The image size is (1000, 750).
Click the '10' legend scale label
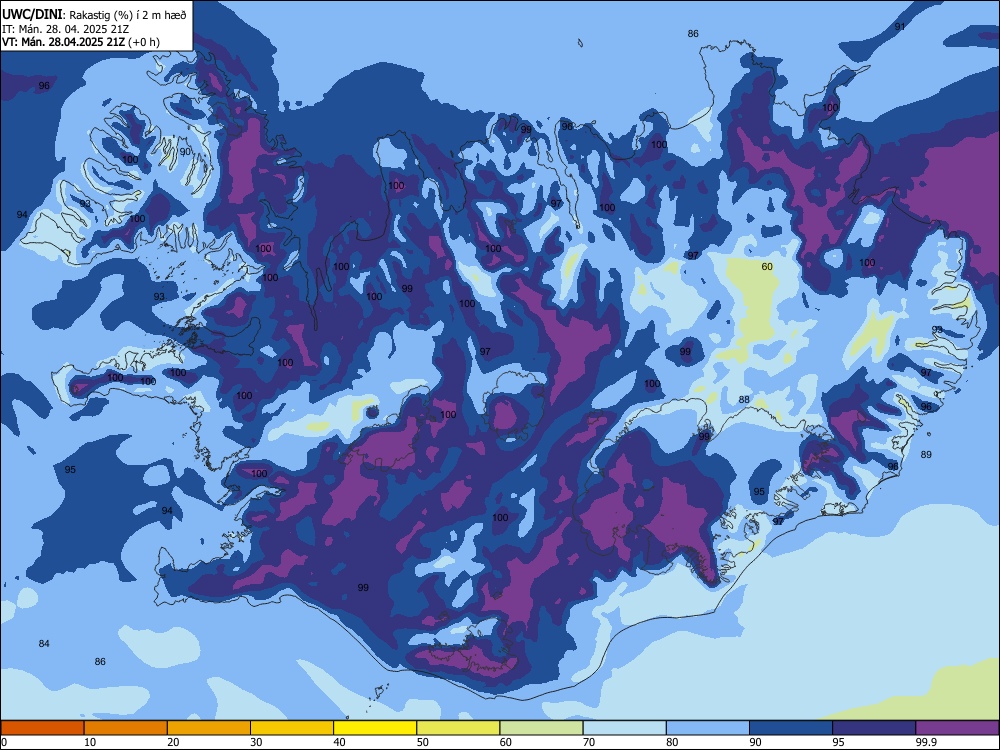point(90,742)
